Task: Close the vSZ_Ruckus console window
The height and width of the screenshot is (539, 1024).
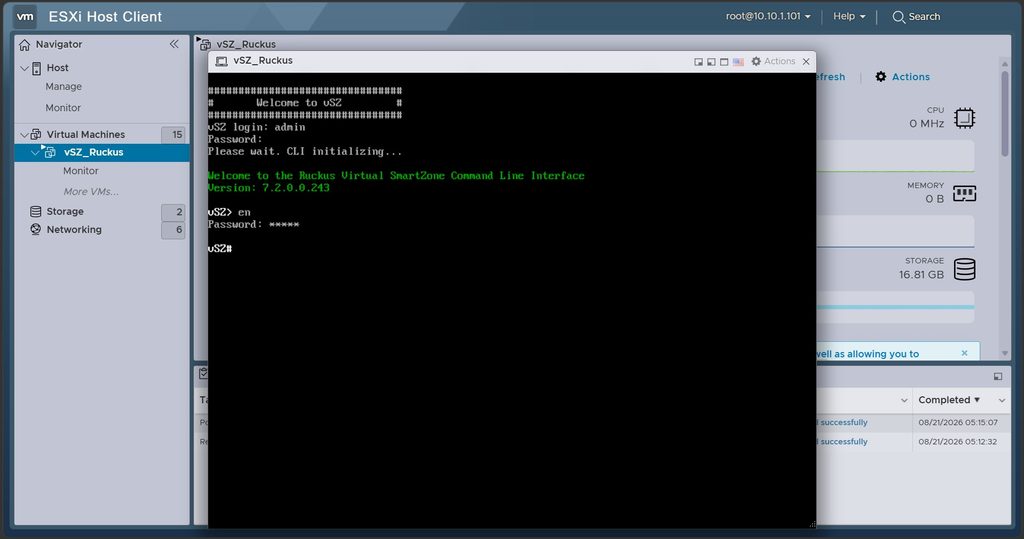Action: pyautogui.click(x=806, y=61)
